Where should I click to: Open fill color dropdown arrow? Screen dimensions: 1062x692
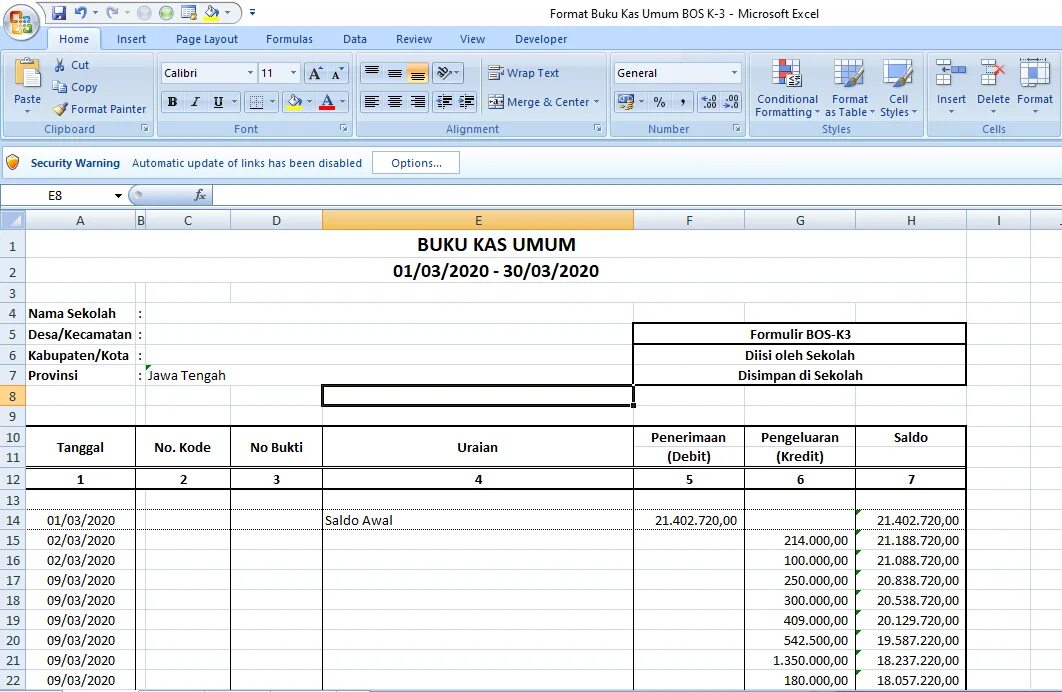[x=310, y=102]
